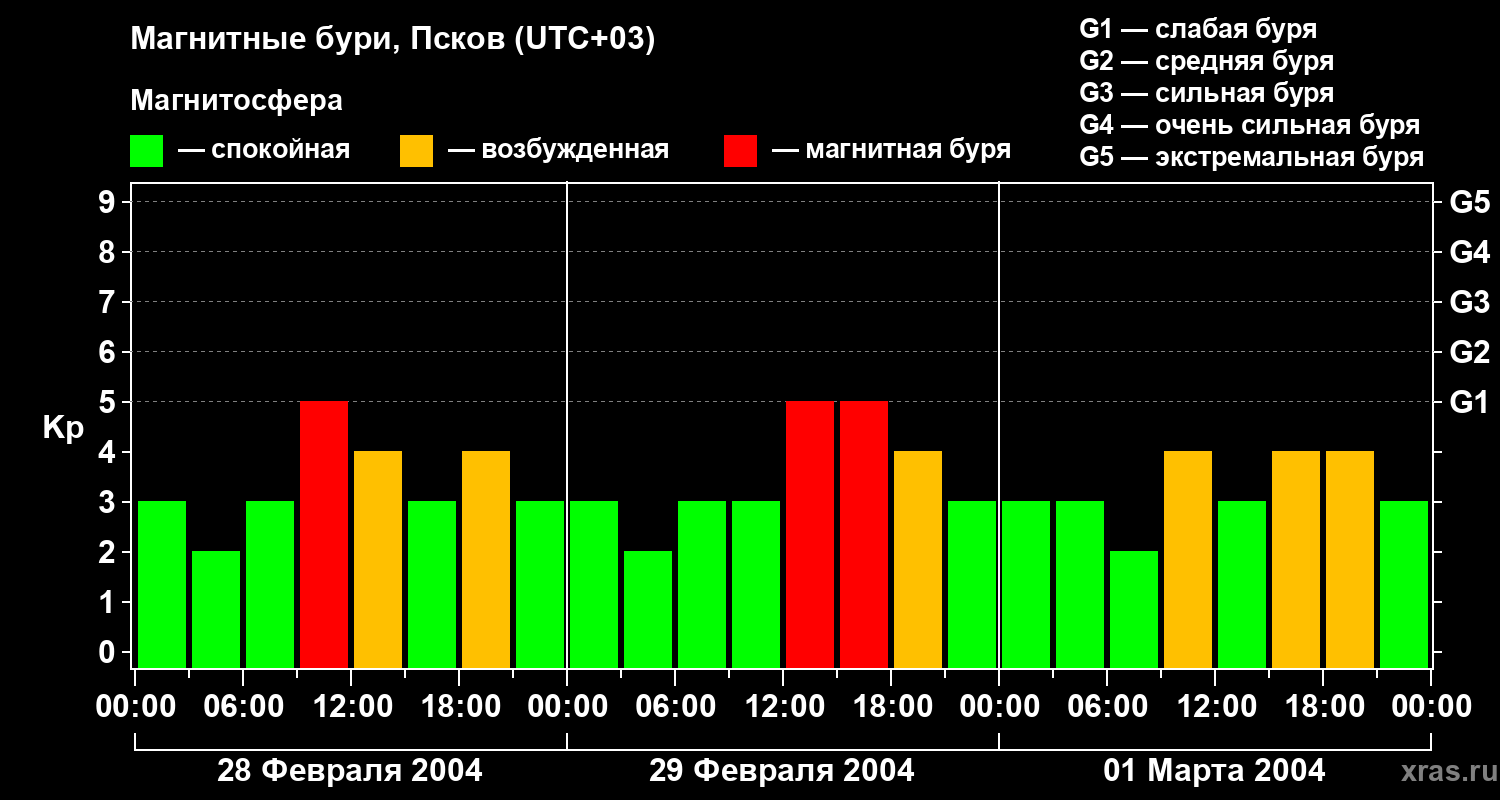Click the 'G3 — сильная буря' legend line
Viewport: 1500px width, 800px height.
click(x=1207, y=93)
